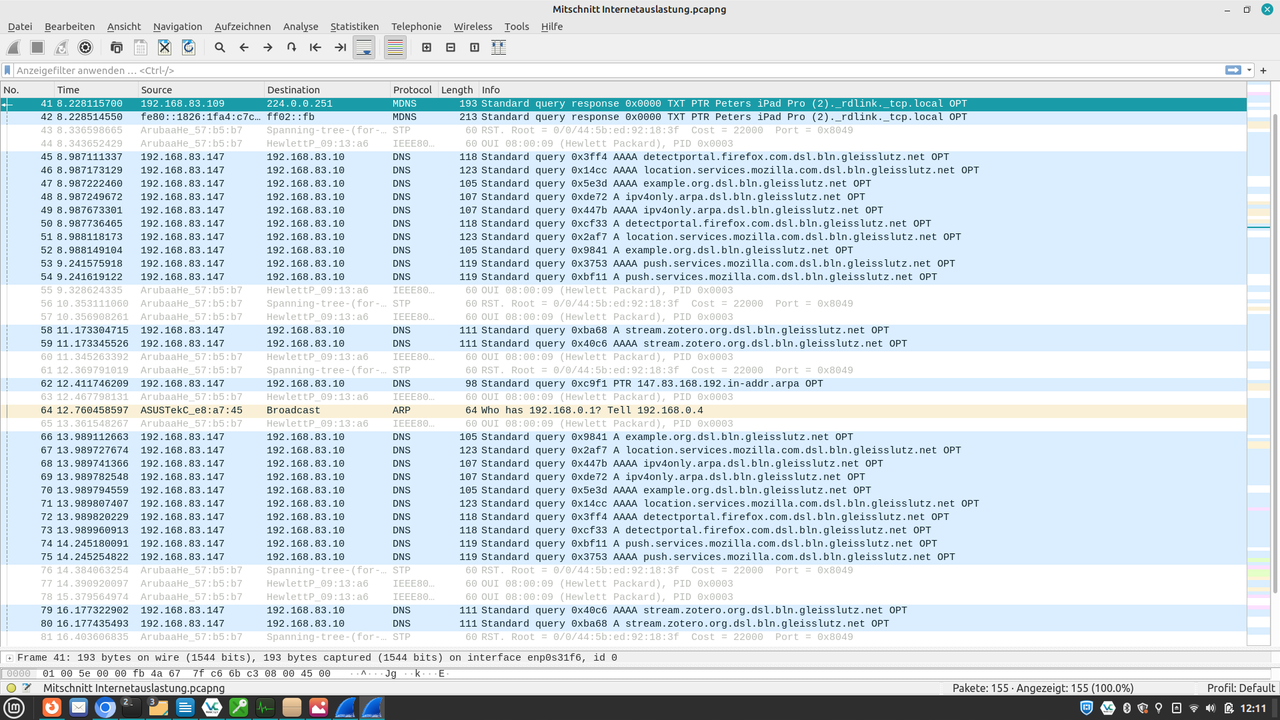Open the Bearbeiten menu
The height and width of the screenshot is (720, 1280).
[x=70, y=26]
